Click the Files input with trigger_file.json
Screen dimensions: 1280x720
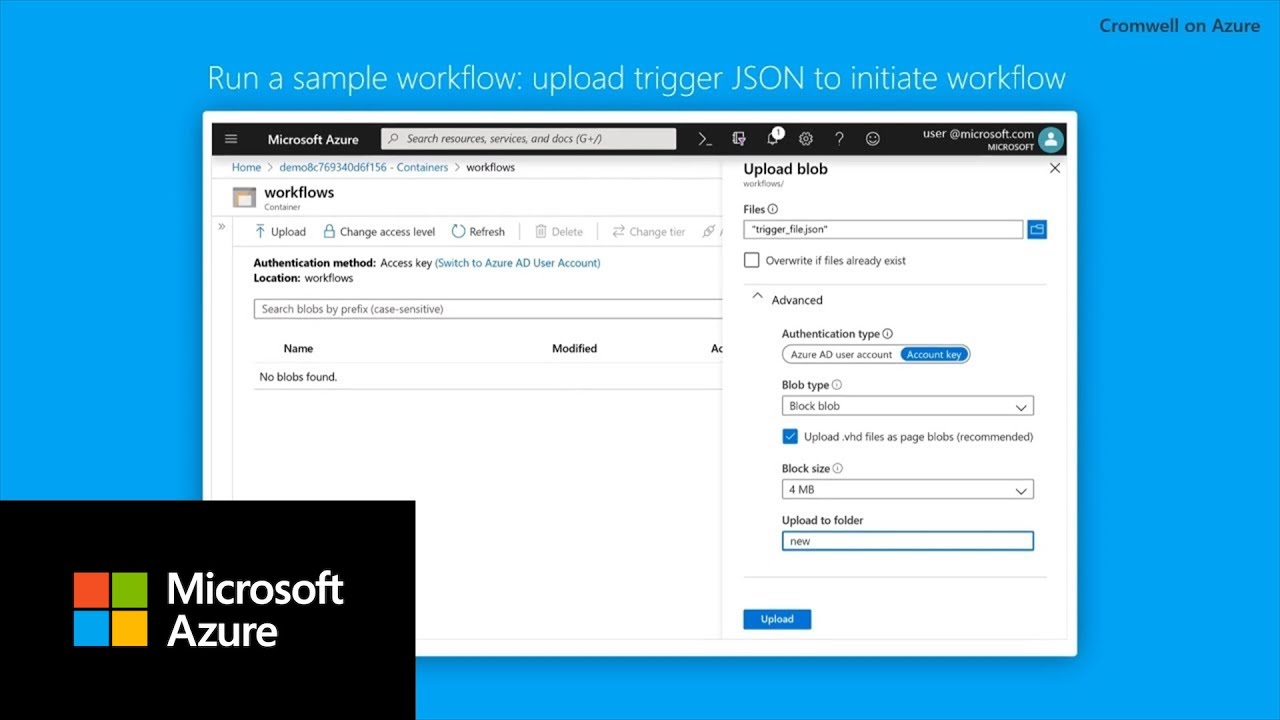click(883, 229)
